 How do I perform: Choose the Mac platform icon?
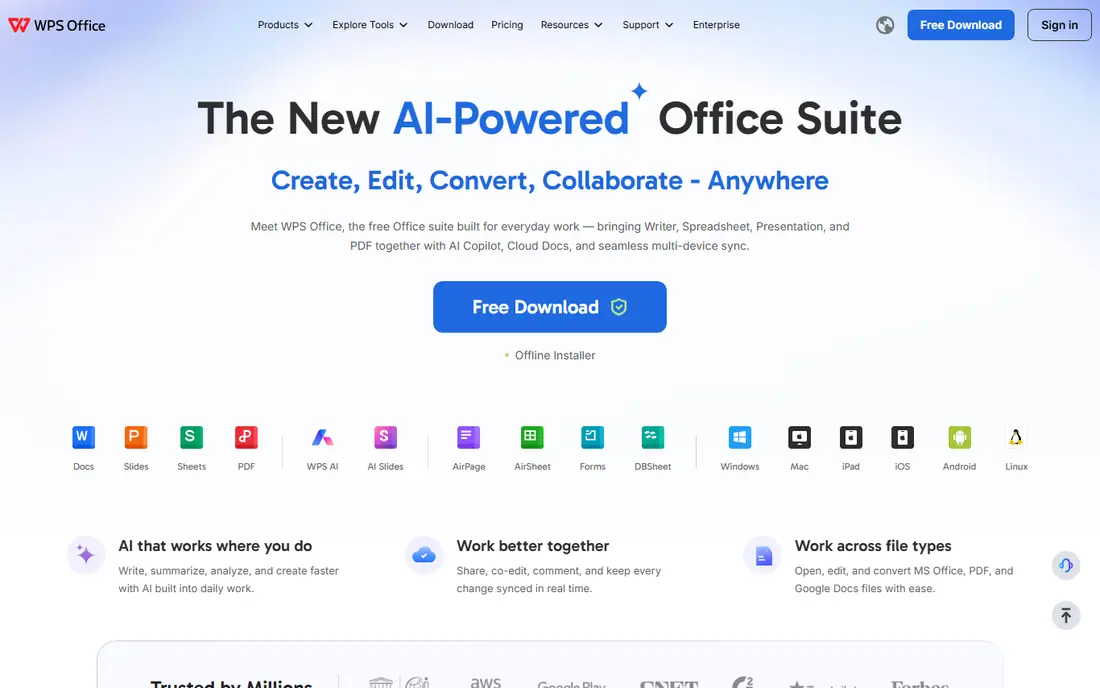[799, 438]
